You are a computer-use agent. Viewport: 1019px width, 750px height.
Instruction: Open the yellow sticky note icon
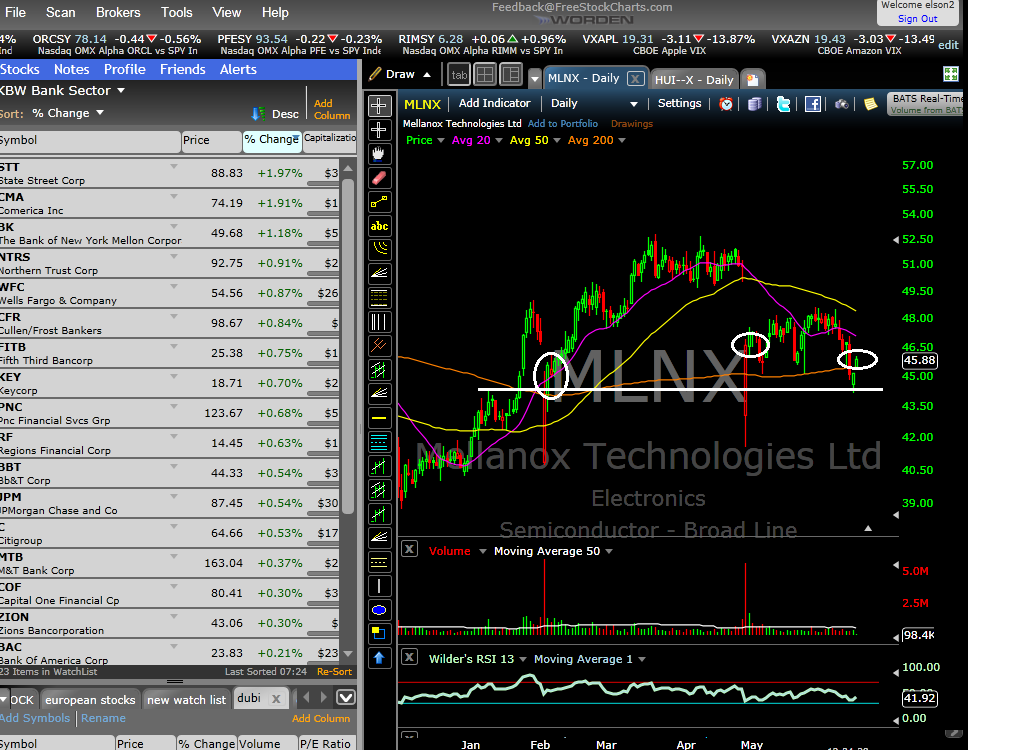point(870,104)
